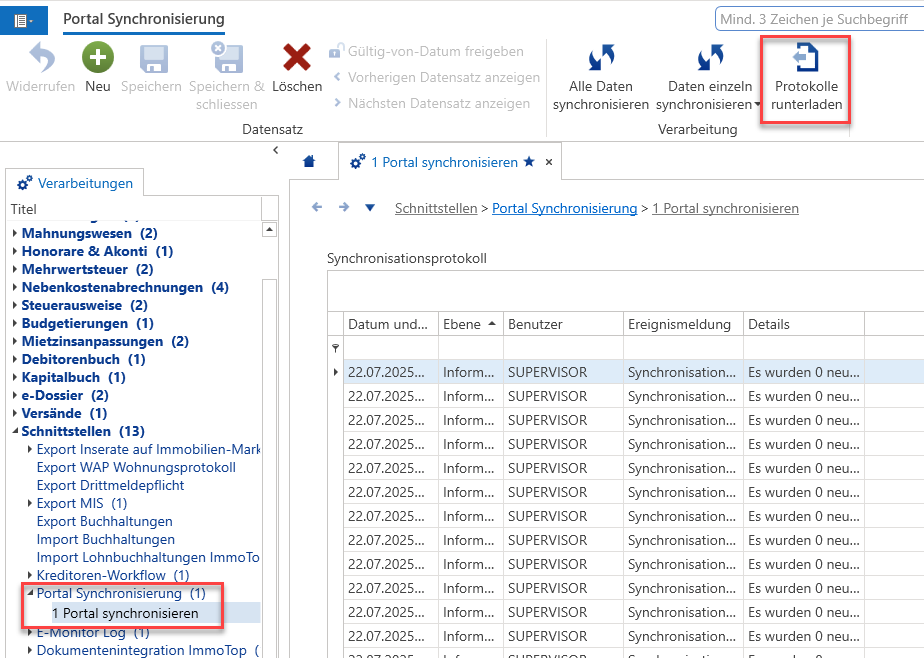Sort by the Ebene column header
This screenshot has height=658, width=924.
(470, 324)
